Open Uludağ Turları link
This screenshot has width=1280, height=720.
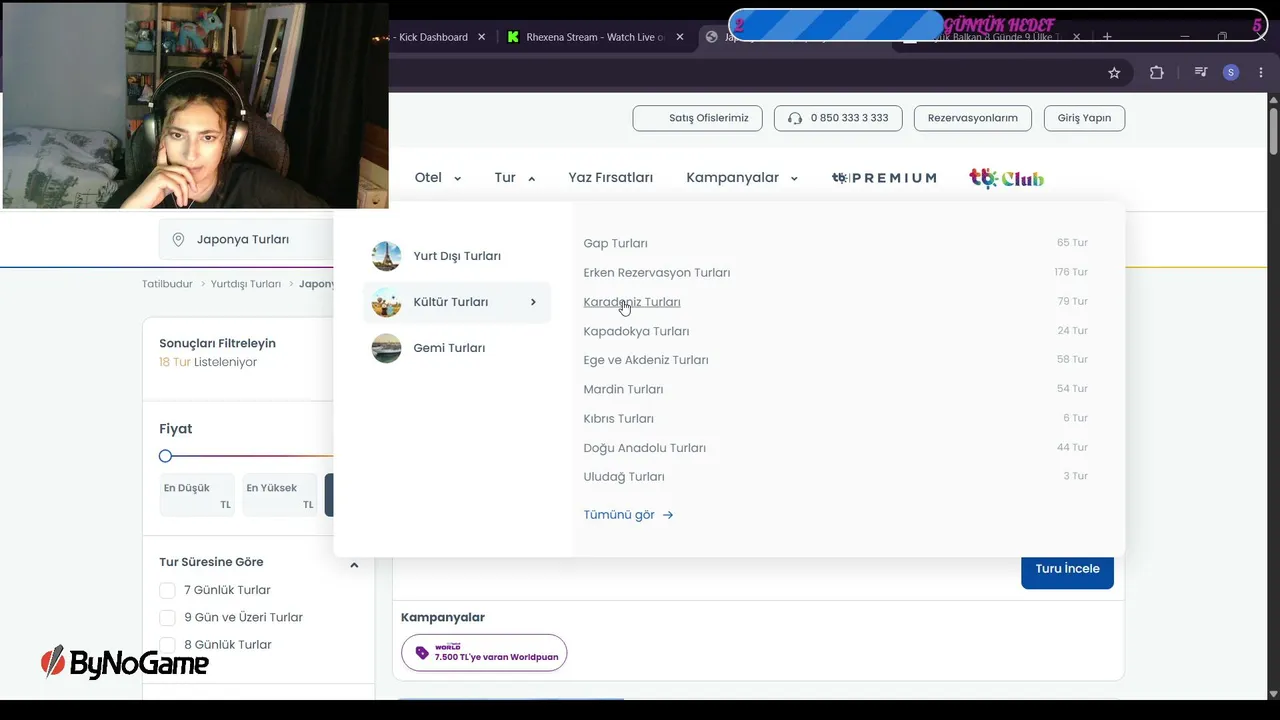coord(624,477)
